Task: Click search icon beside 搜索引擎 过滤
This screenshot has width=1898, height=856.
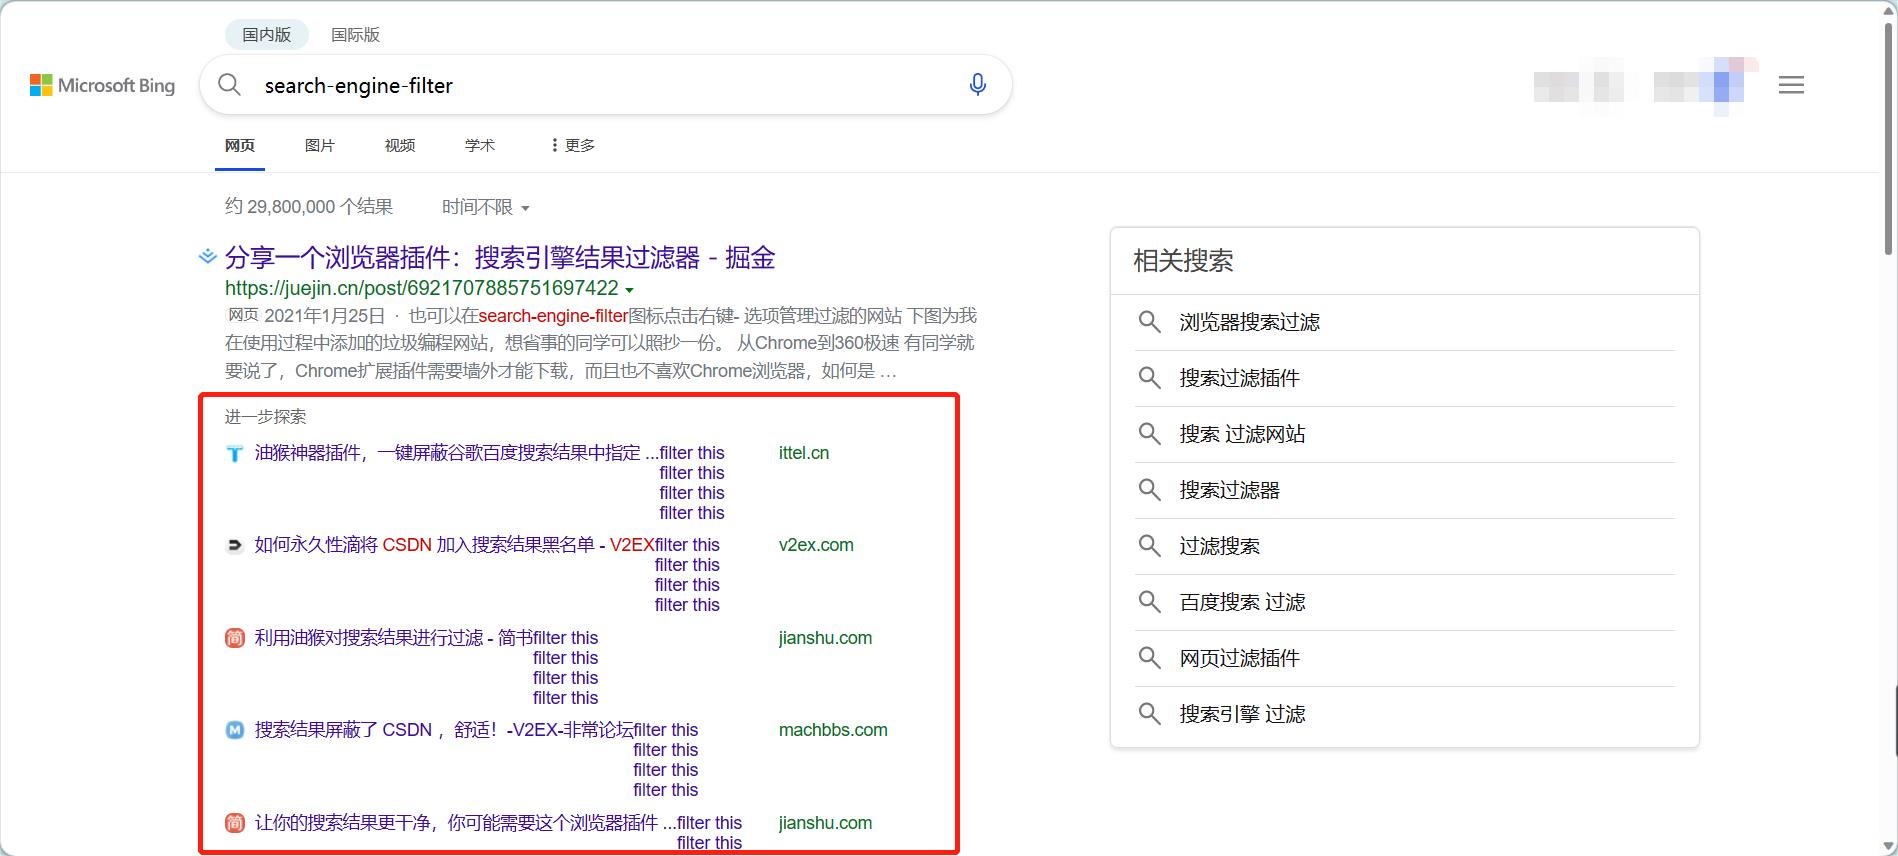Action: (x=1149, y=714)
